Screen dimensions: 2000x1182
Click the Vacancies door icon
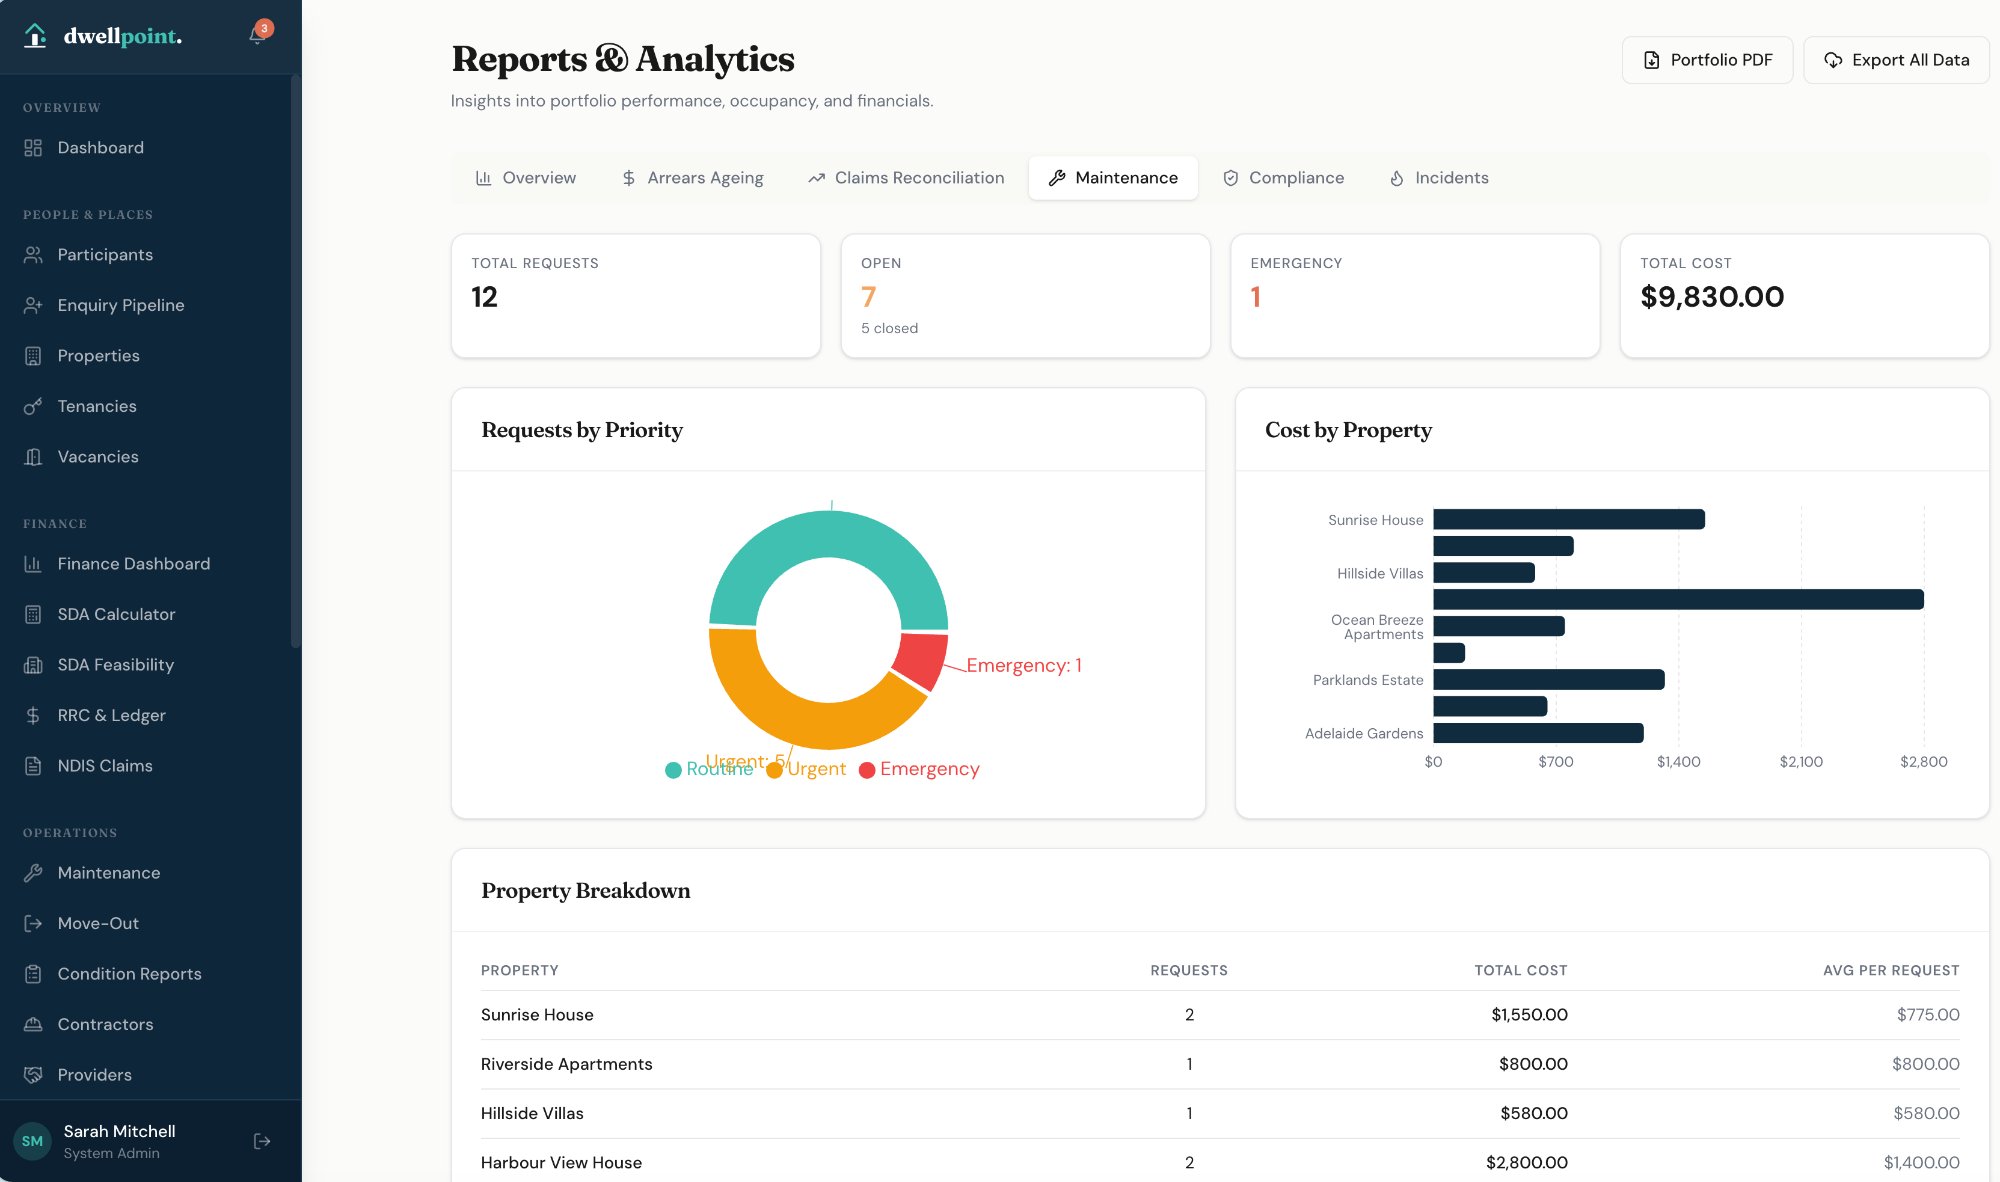33,457
